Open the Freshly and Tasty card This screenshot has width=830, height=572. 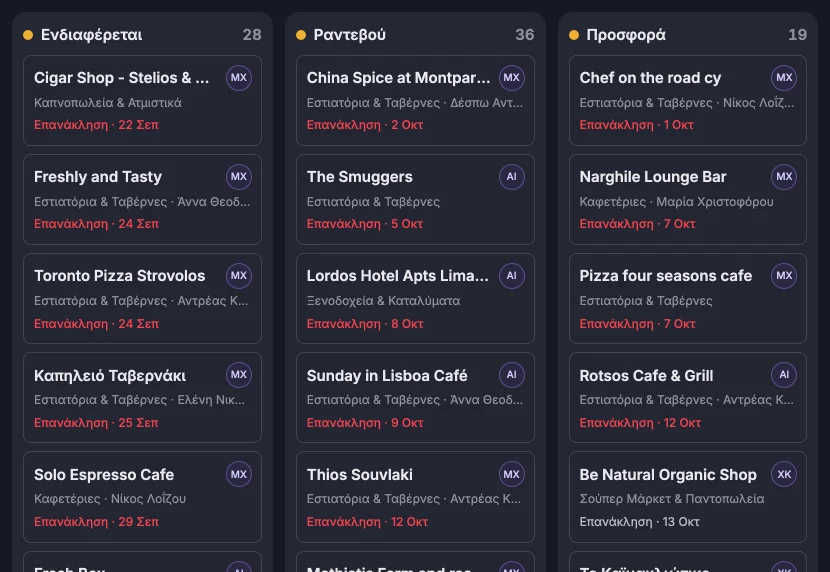[x=142, y=199]
